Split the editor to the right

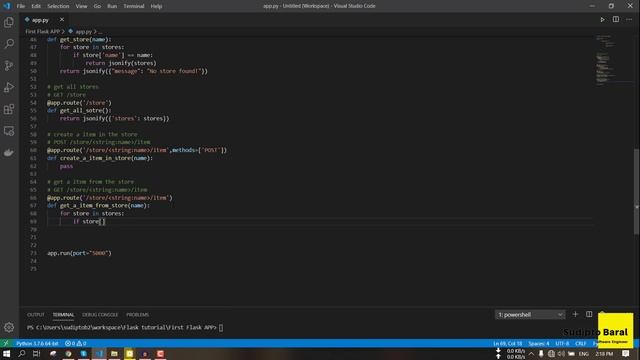point(616,20)
